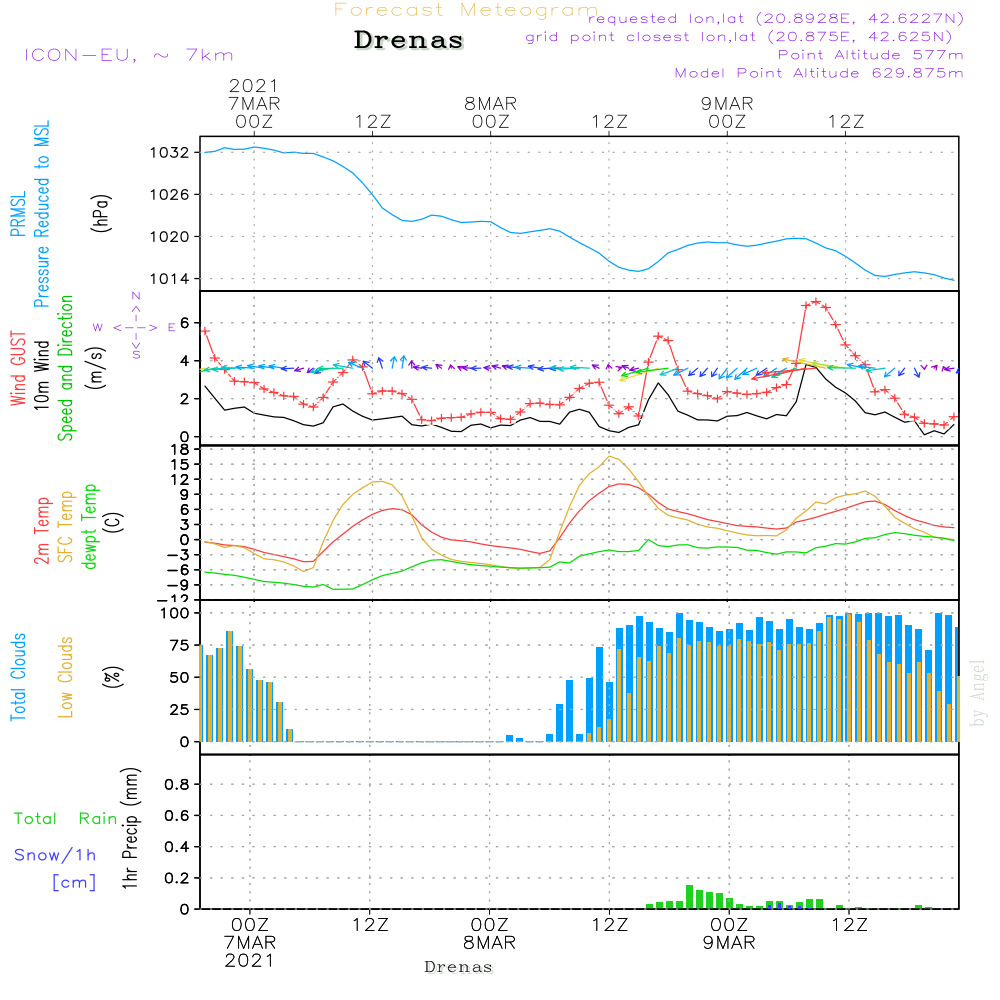Click the 8MAR 00Z top timeline marker
The image size is (1000, 1000).
pyautogui.click(x=490, y=112)
